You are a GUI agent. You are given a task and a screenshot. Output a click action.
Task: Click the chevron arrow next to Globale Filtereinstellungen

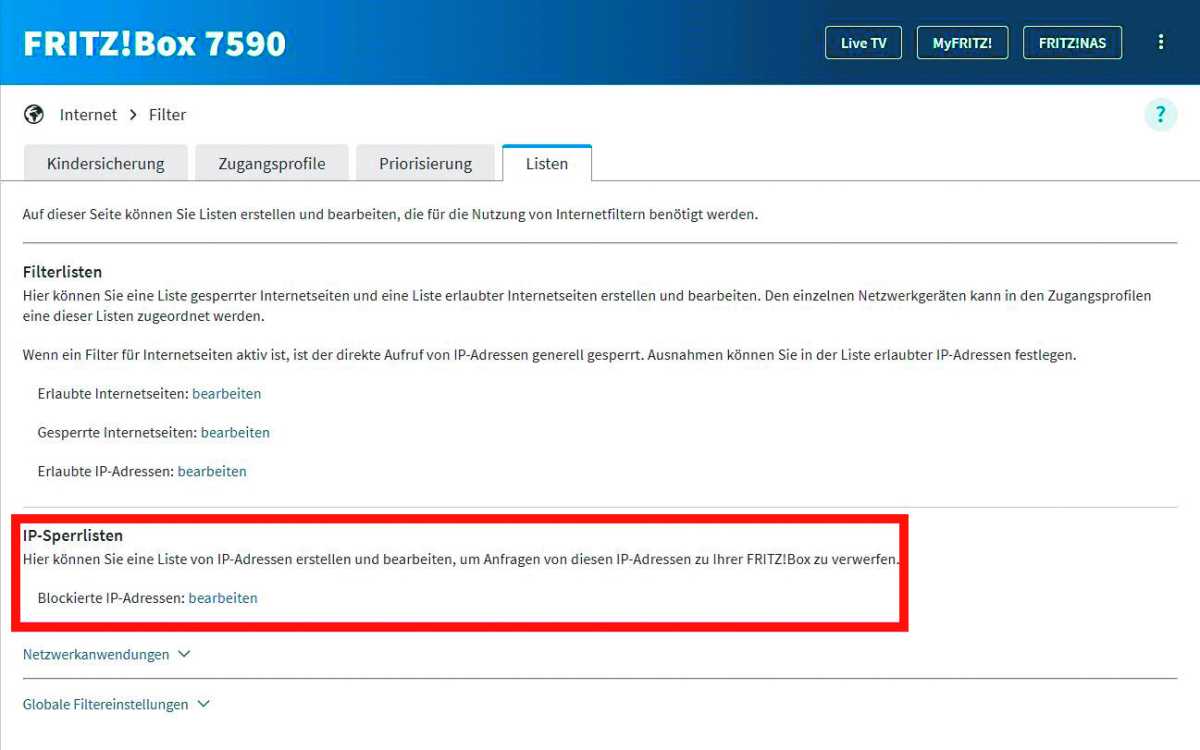204,704
